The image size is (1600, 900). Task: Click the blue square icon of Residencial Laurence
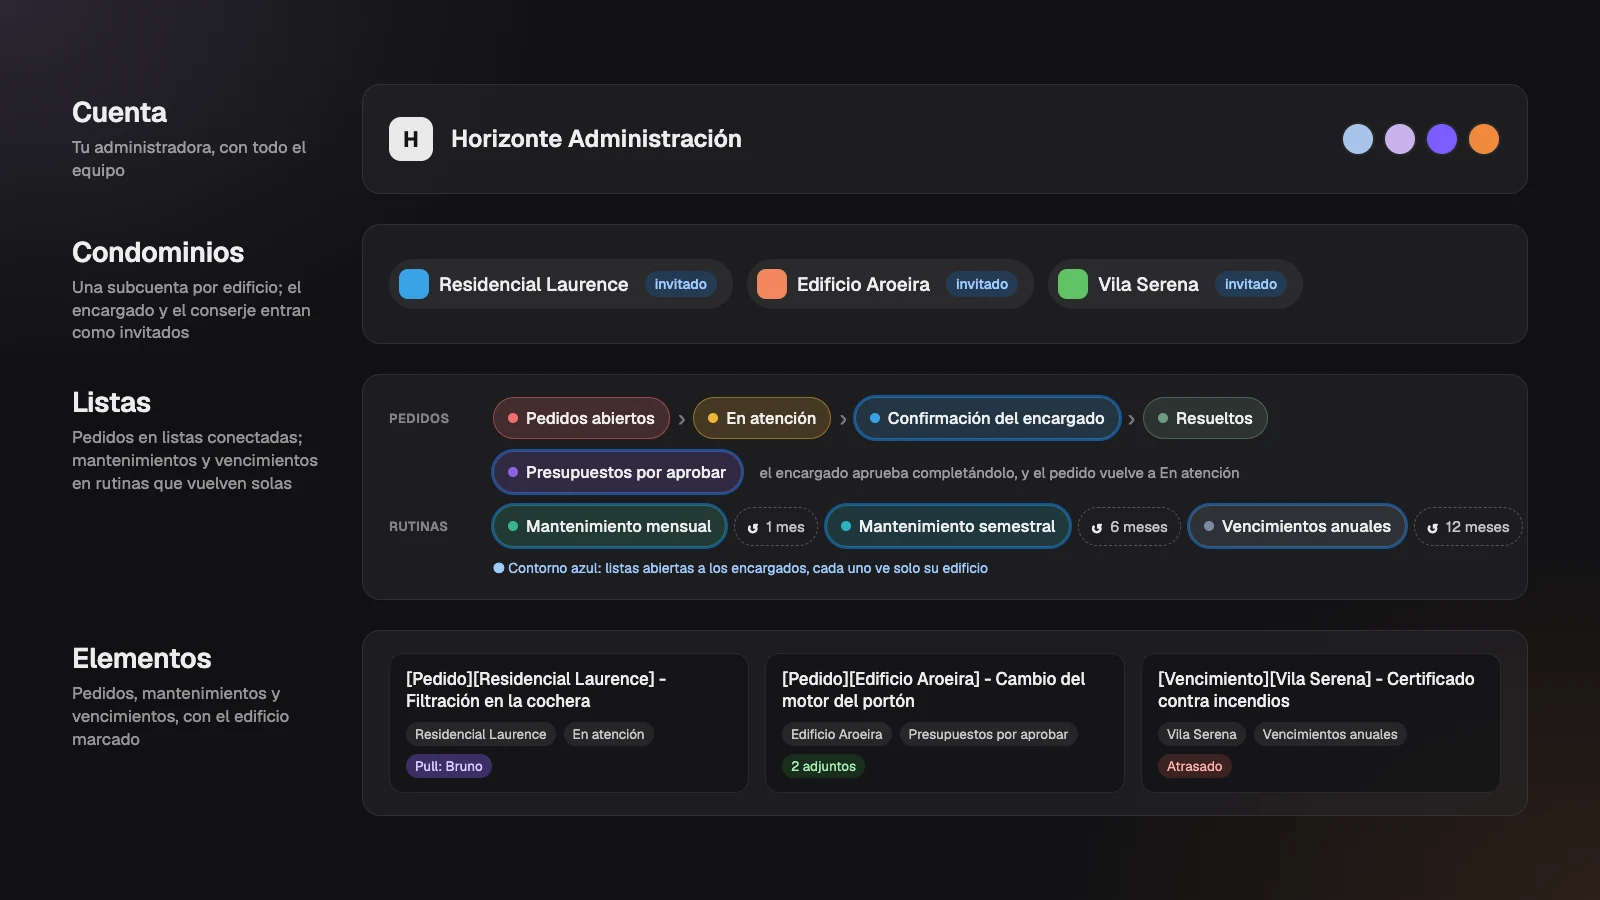(x=414, y=284)
